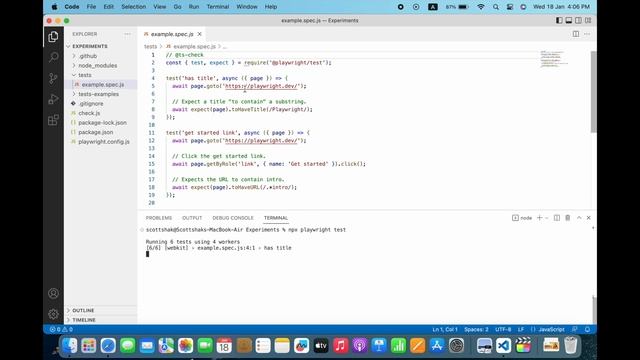Open notifications bell in status bar
Screen dimensions: 640x360
pyautogui.click(x=587, y=329)
